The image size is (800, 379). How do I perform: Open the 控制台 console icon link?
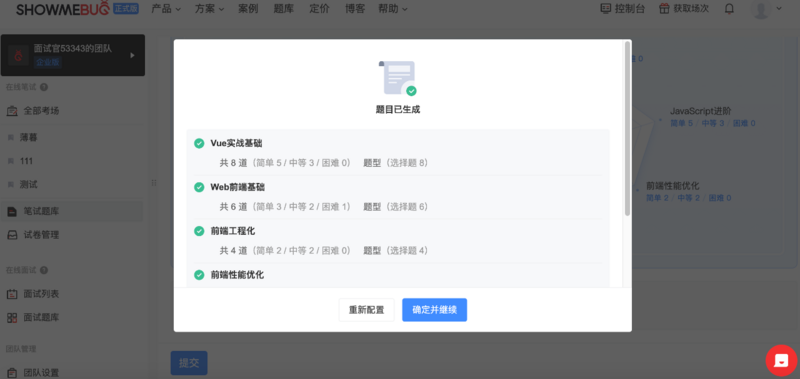(606, 9)
